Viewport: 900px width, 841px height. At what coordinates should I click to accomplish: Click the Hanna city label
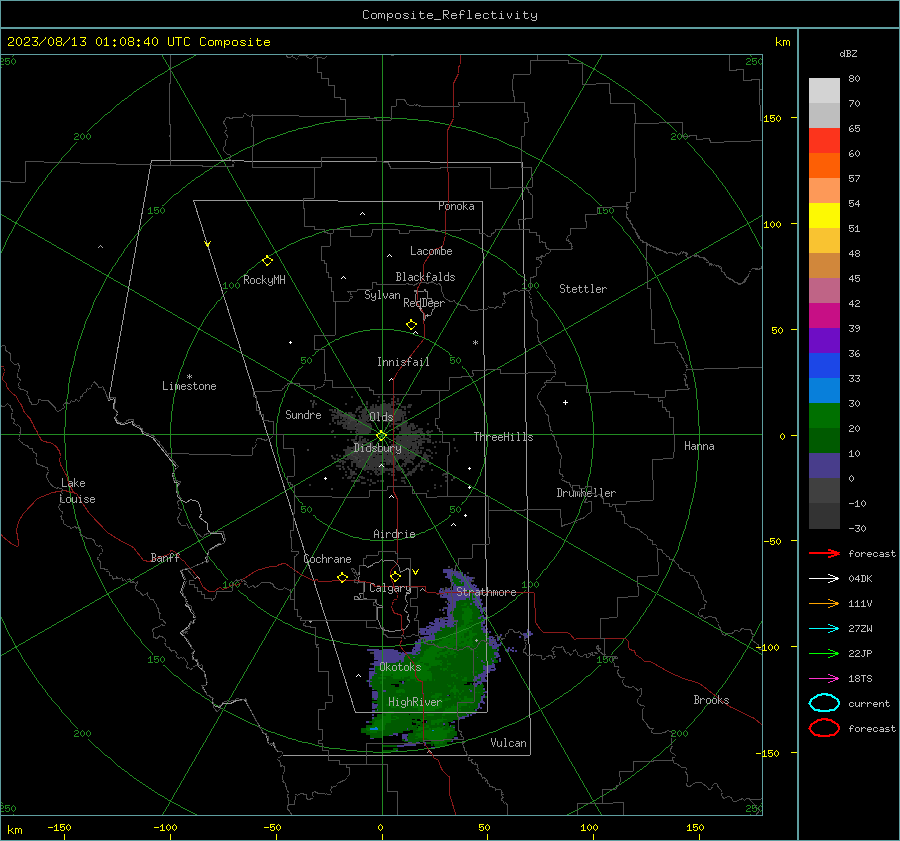[699, 446]
